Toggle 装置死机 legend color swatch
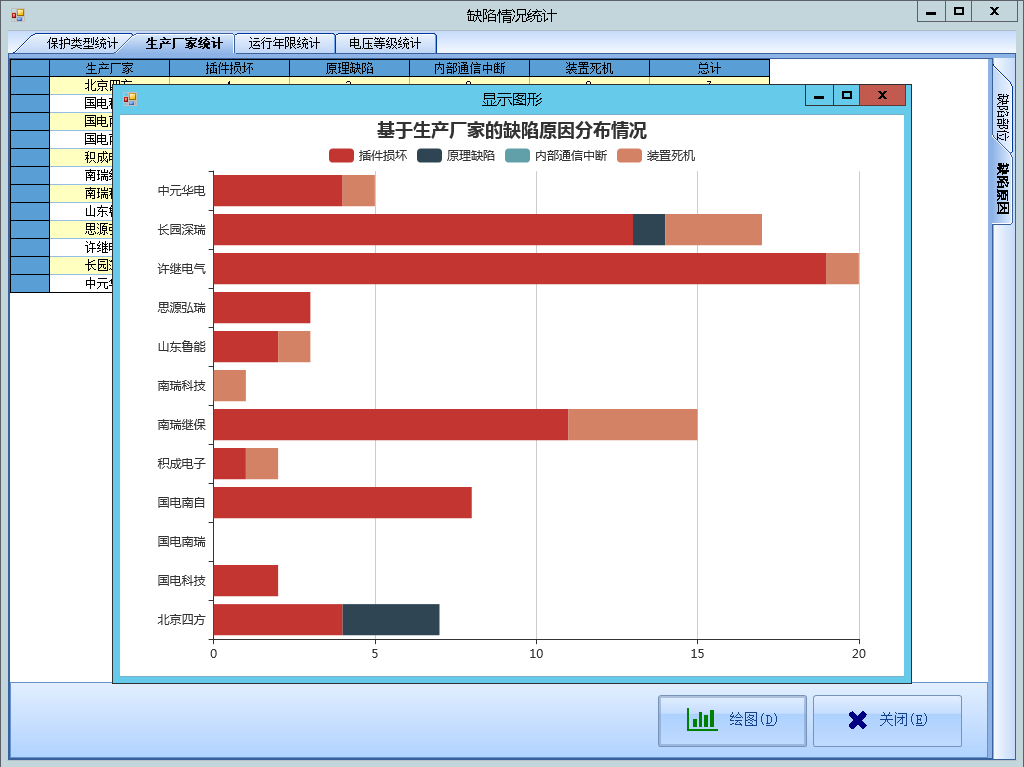The image size is (1024, 767). [629, 155]
